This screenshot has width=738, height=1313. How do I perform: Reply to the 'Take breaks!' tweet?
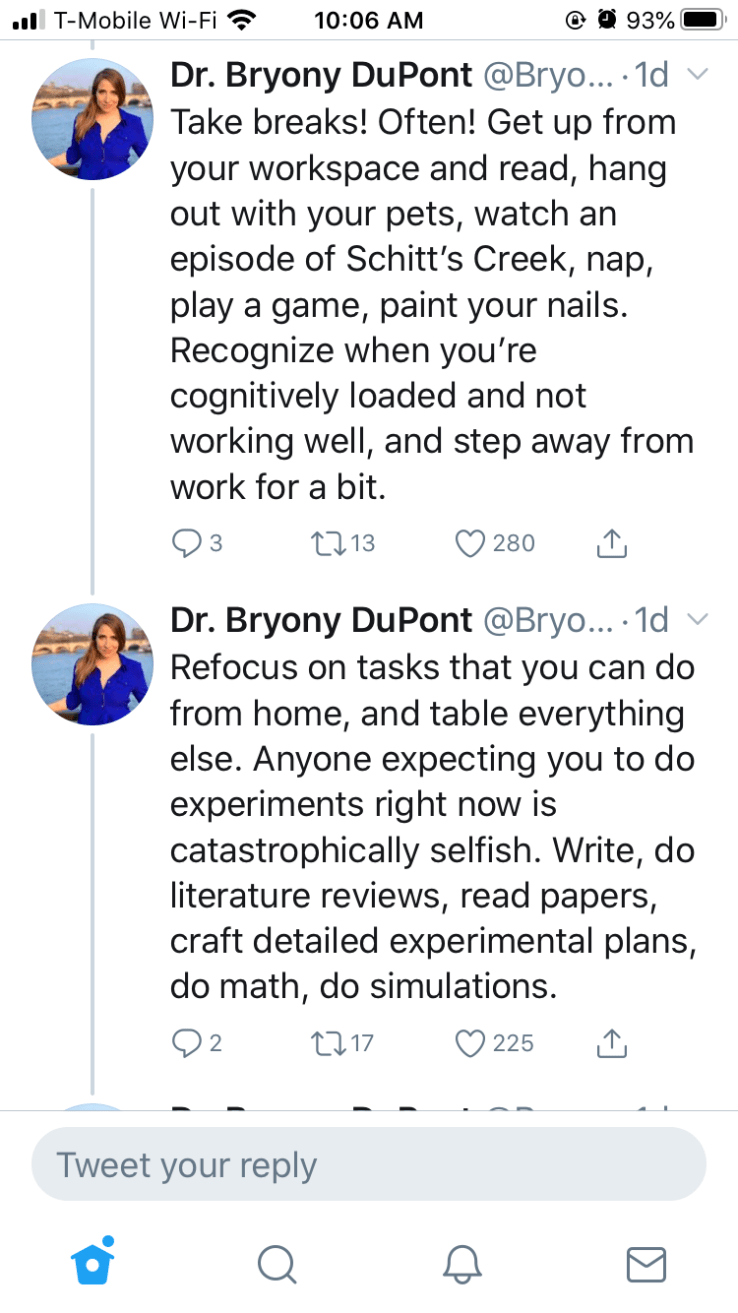(x=187, y=543)
